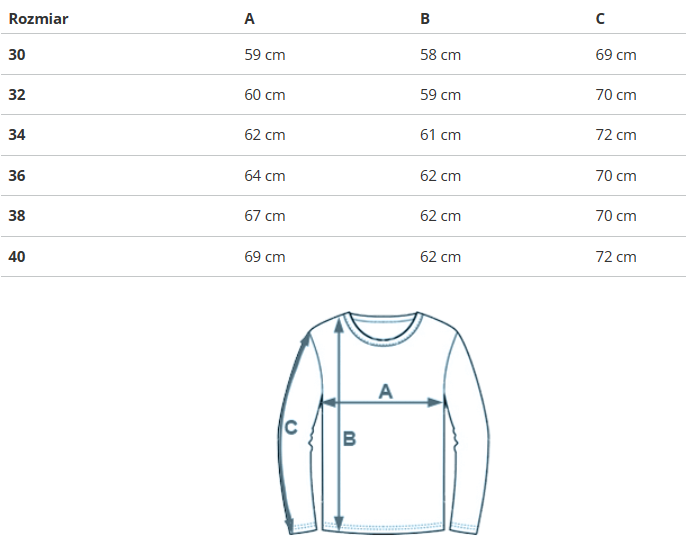Click the 59 cm A value for size 30
This screenshot has width=686, height=551.
coord(265,54)
